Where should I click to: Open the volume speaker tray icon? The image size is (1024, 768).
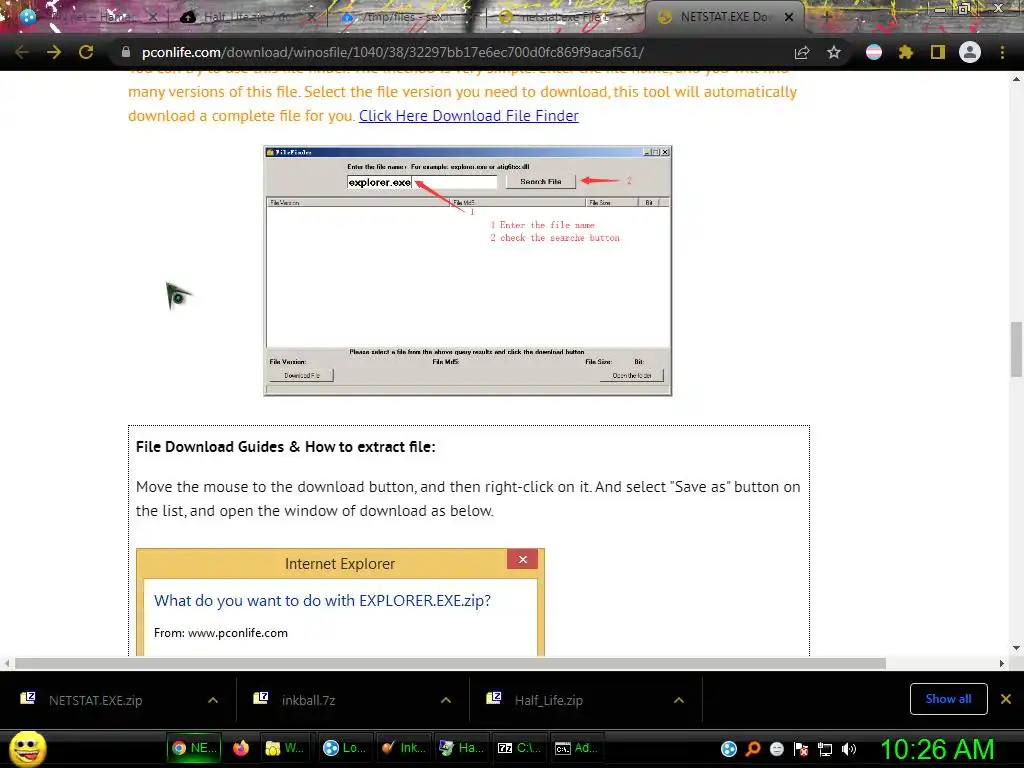tap(849, 749)
